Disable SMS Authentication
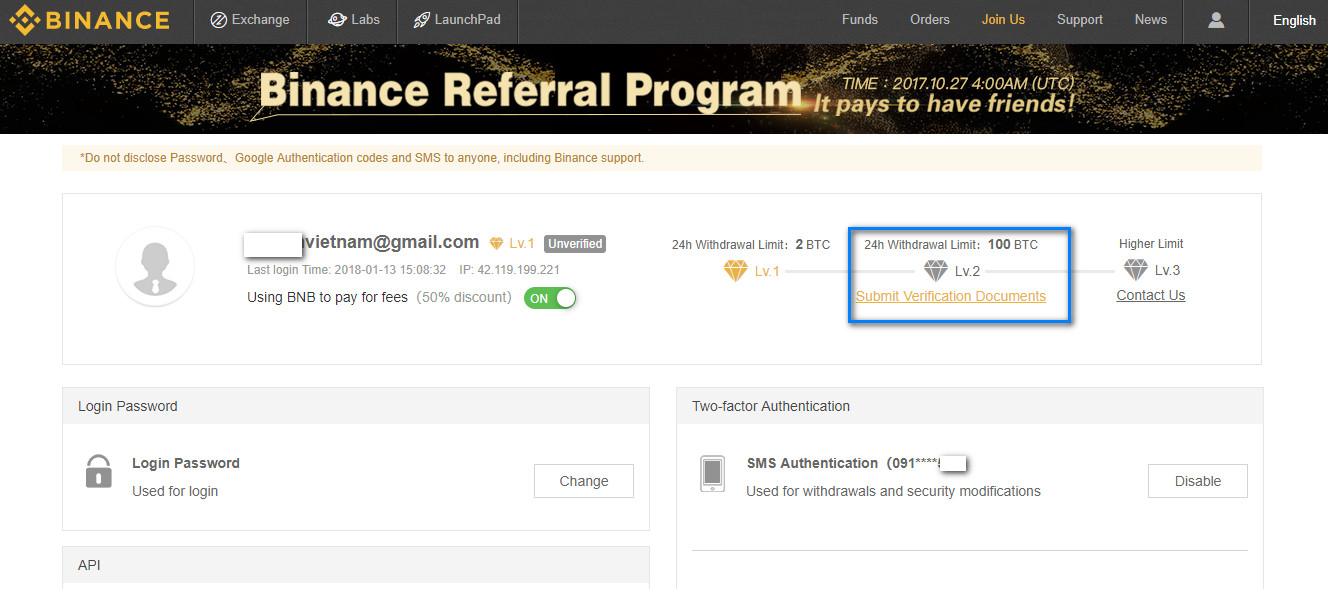Viewport: 1328px width, 589px height. coord(1198,481)
